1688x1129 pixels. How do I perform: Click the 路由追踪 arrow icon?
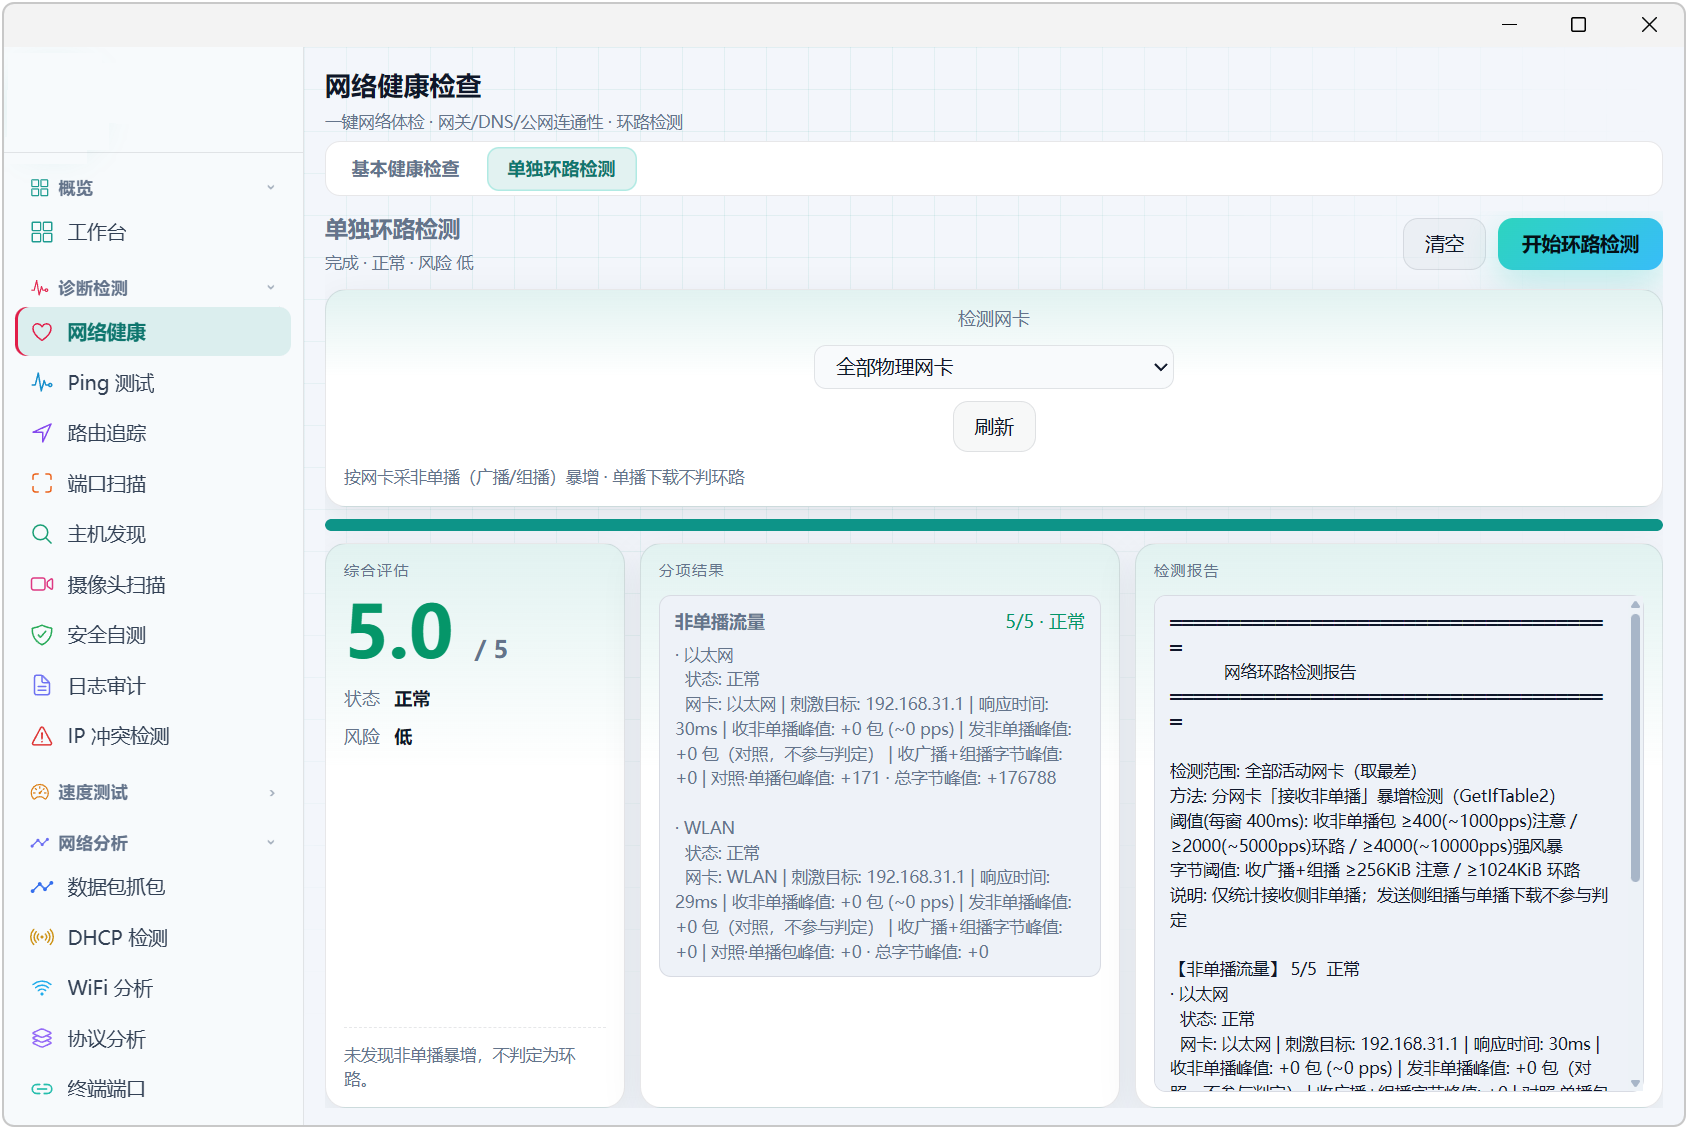click(42, 433)
